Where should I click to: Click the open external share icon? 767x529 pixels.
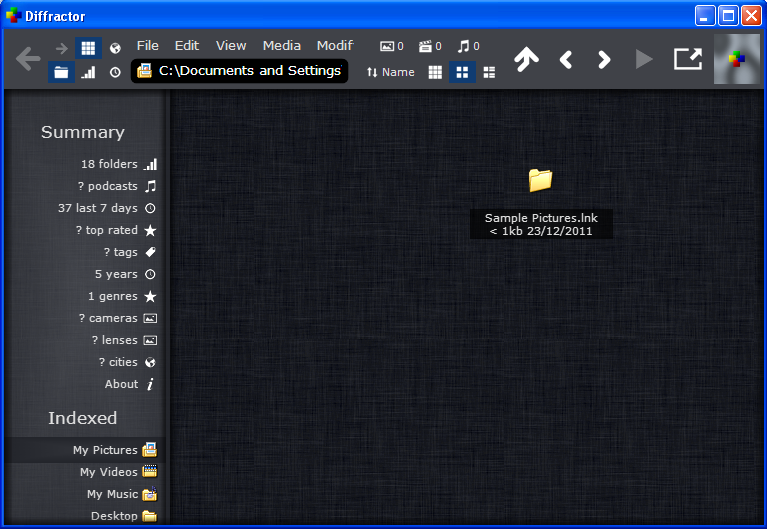(x=688, y=59)
